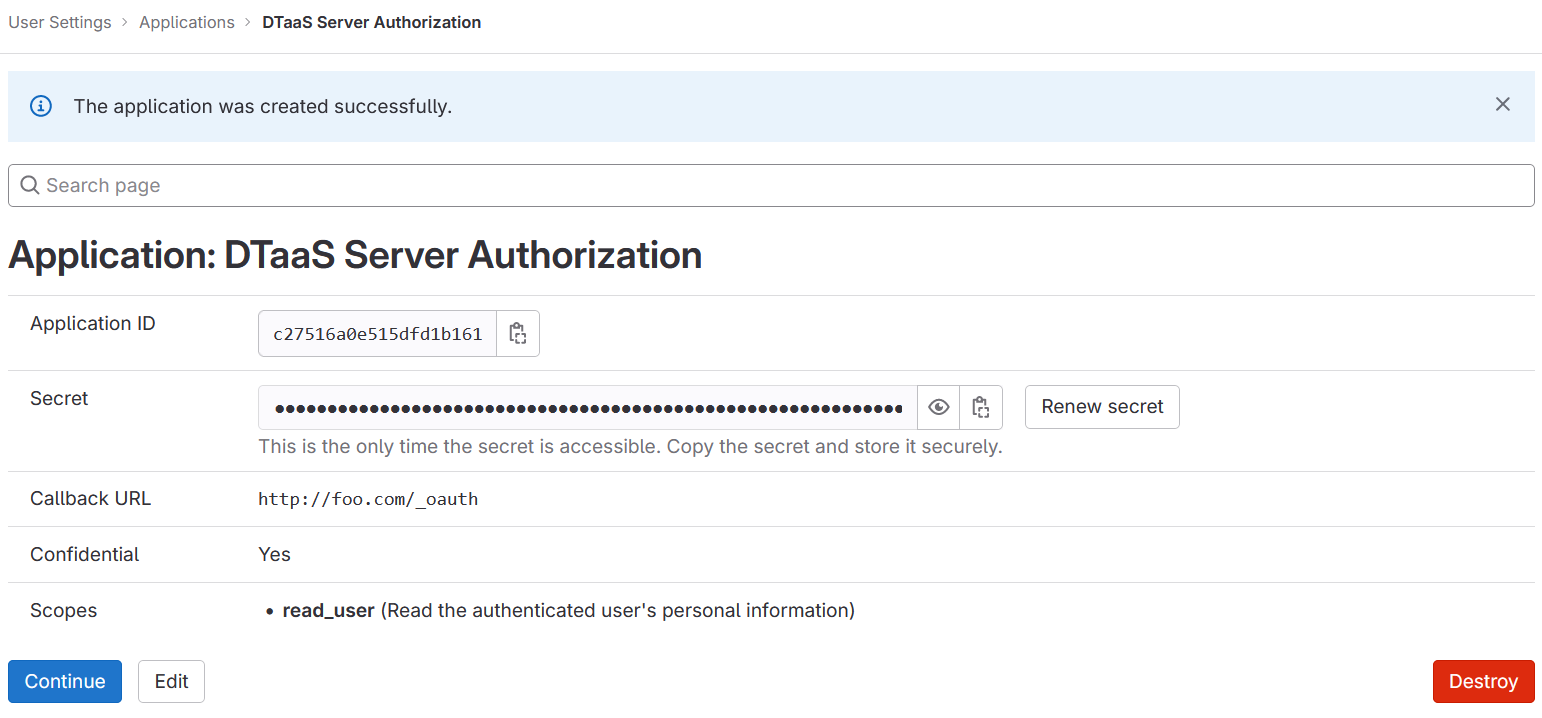
Task: Click the clipboard icon beside Application ID field
Action: (x=518, y=333)
